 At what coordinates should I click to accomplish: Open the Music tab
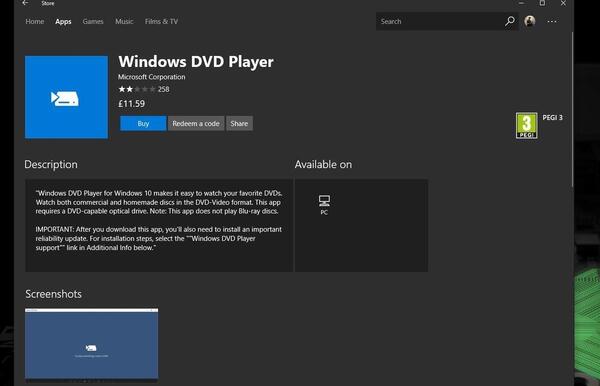(x=124, y=21)
